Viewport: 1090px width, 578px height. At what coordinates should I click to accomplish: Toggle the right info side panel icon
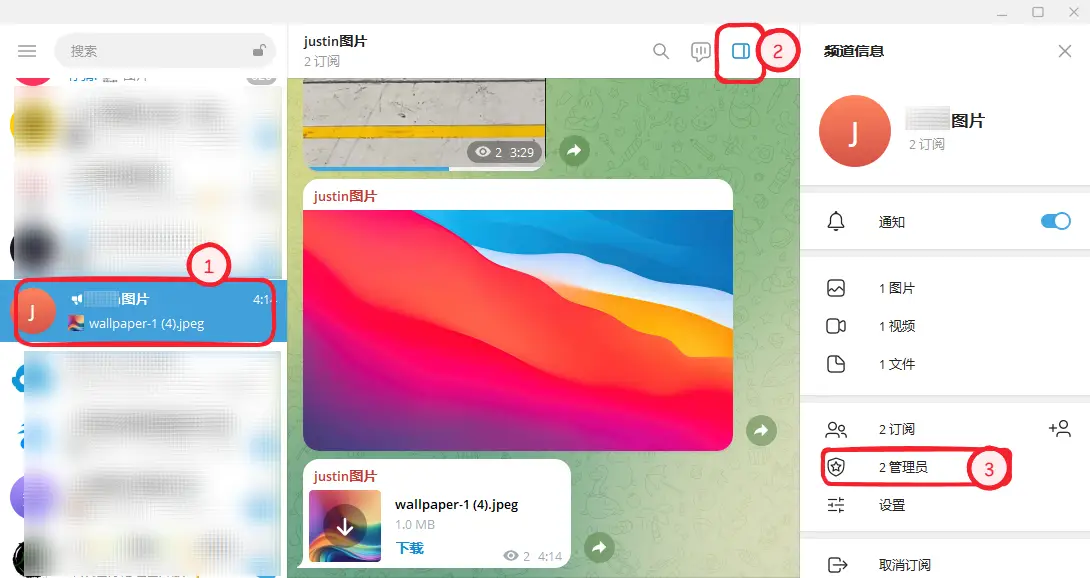[x=740, y=51]
